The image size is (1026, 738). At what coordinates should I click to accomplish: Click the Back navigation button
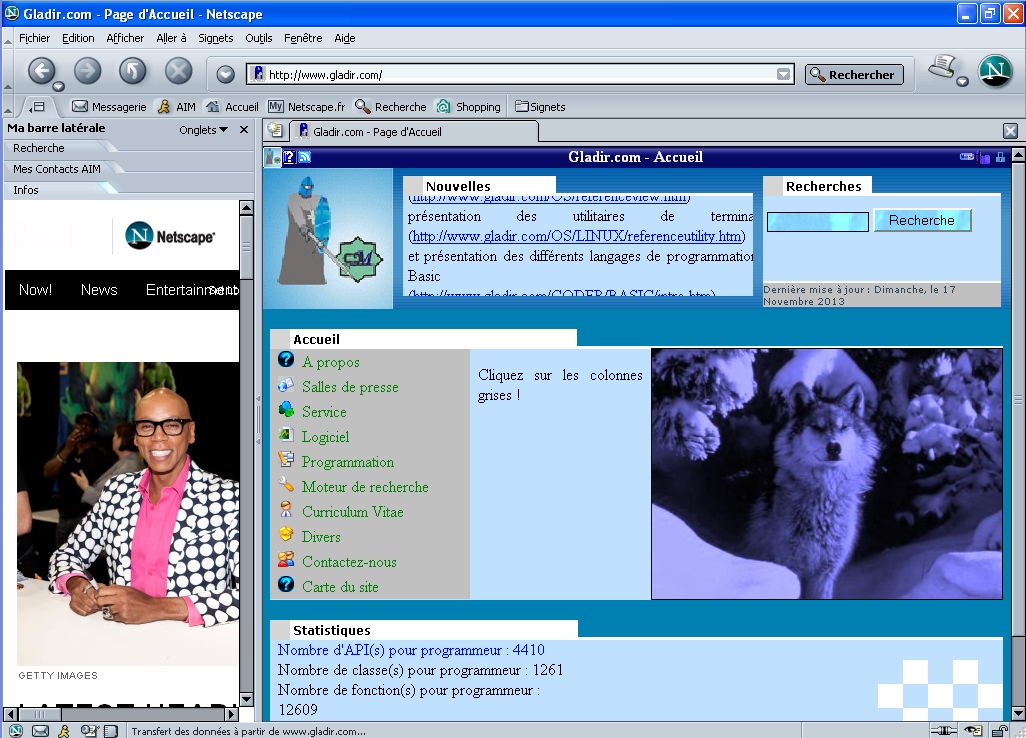click(41, 71)
